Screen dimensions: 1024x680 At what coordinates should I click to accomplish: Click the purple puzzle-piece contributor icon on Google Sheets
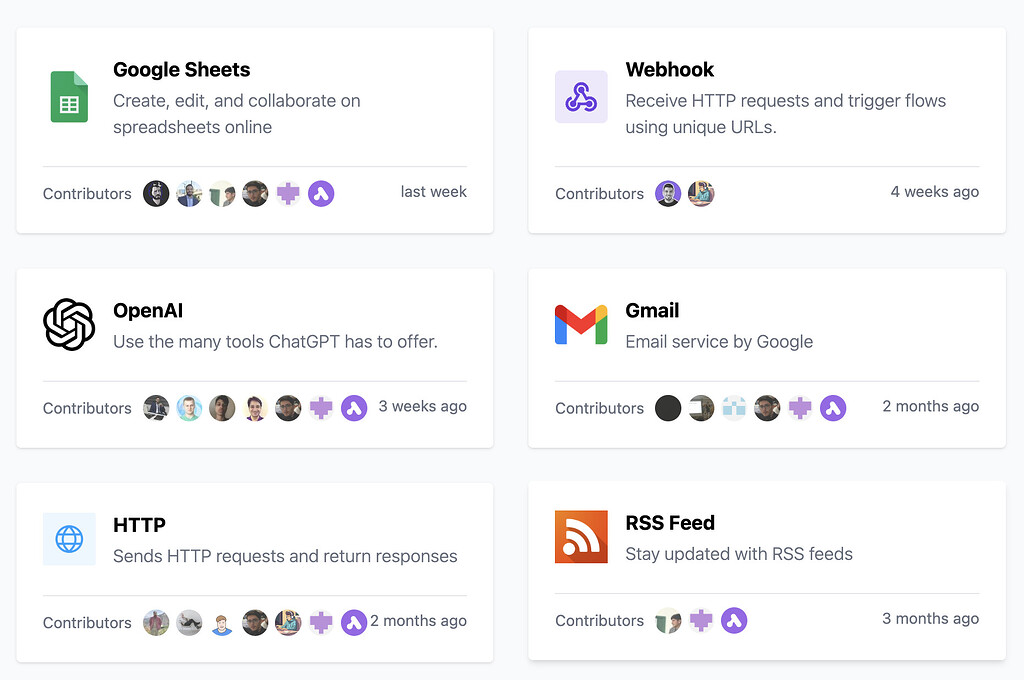[288, 193]
